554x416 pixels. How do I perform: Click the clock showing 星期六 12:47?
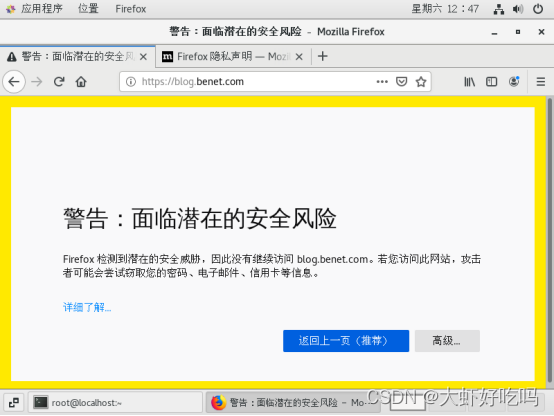[x=445, y=8]
